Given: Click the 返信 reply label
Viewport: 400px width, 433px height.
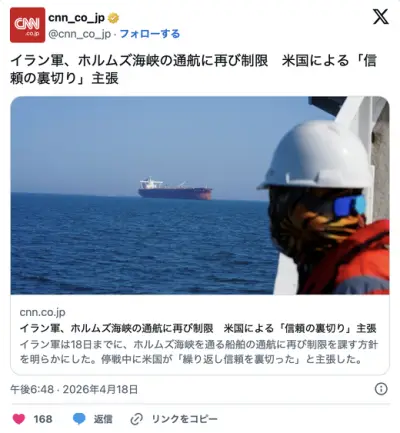Looking at the screenshot, I should pos(103,419).
